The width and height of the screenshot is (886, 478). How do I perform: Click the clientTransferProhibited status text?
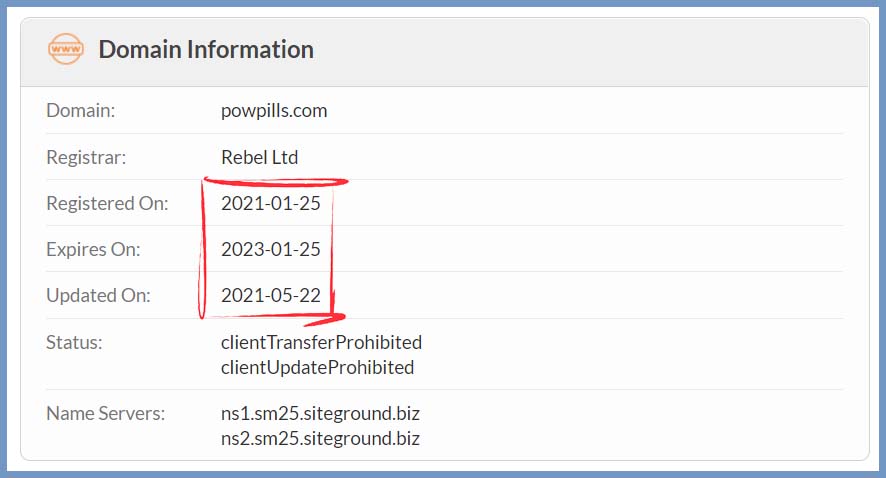(x=322, y=342)
